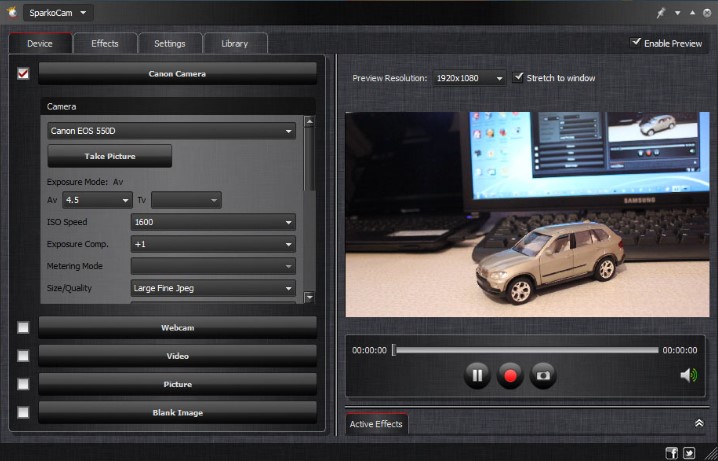Screen dimensions: 718x461
Task: Open the Canon EOS 550D camera dropdown
Action: (172, 131)
